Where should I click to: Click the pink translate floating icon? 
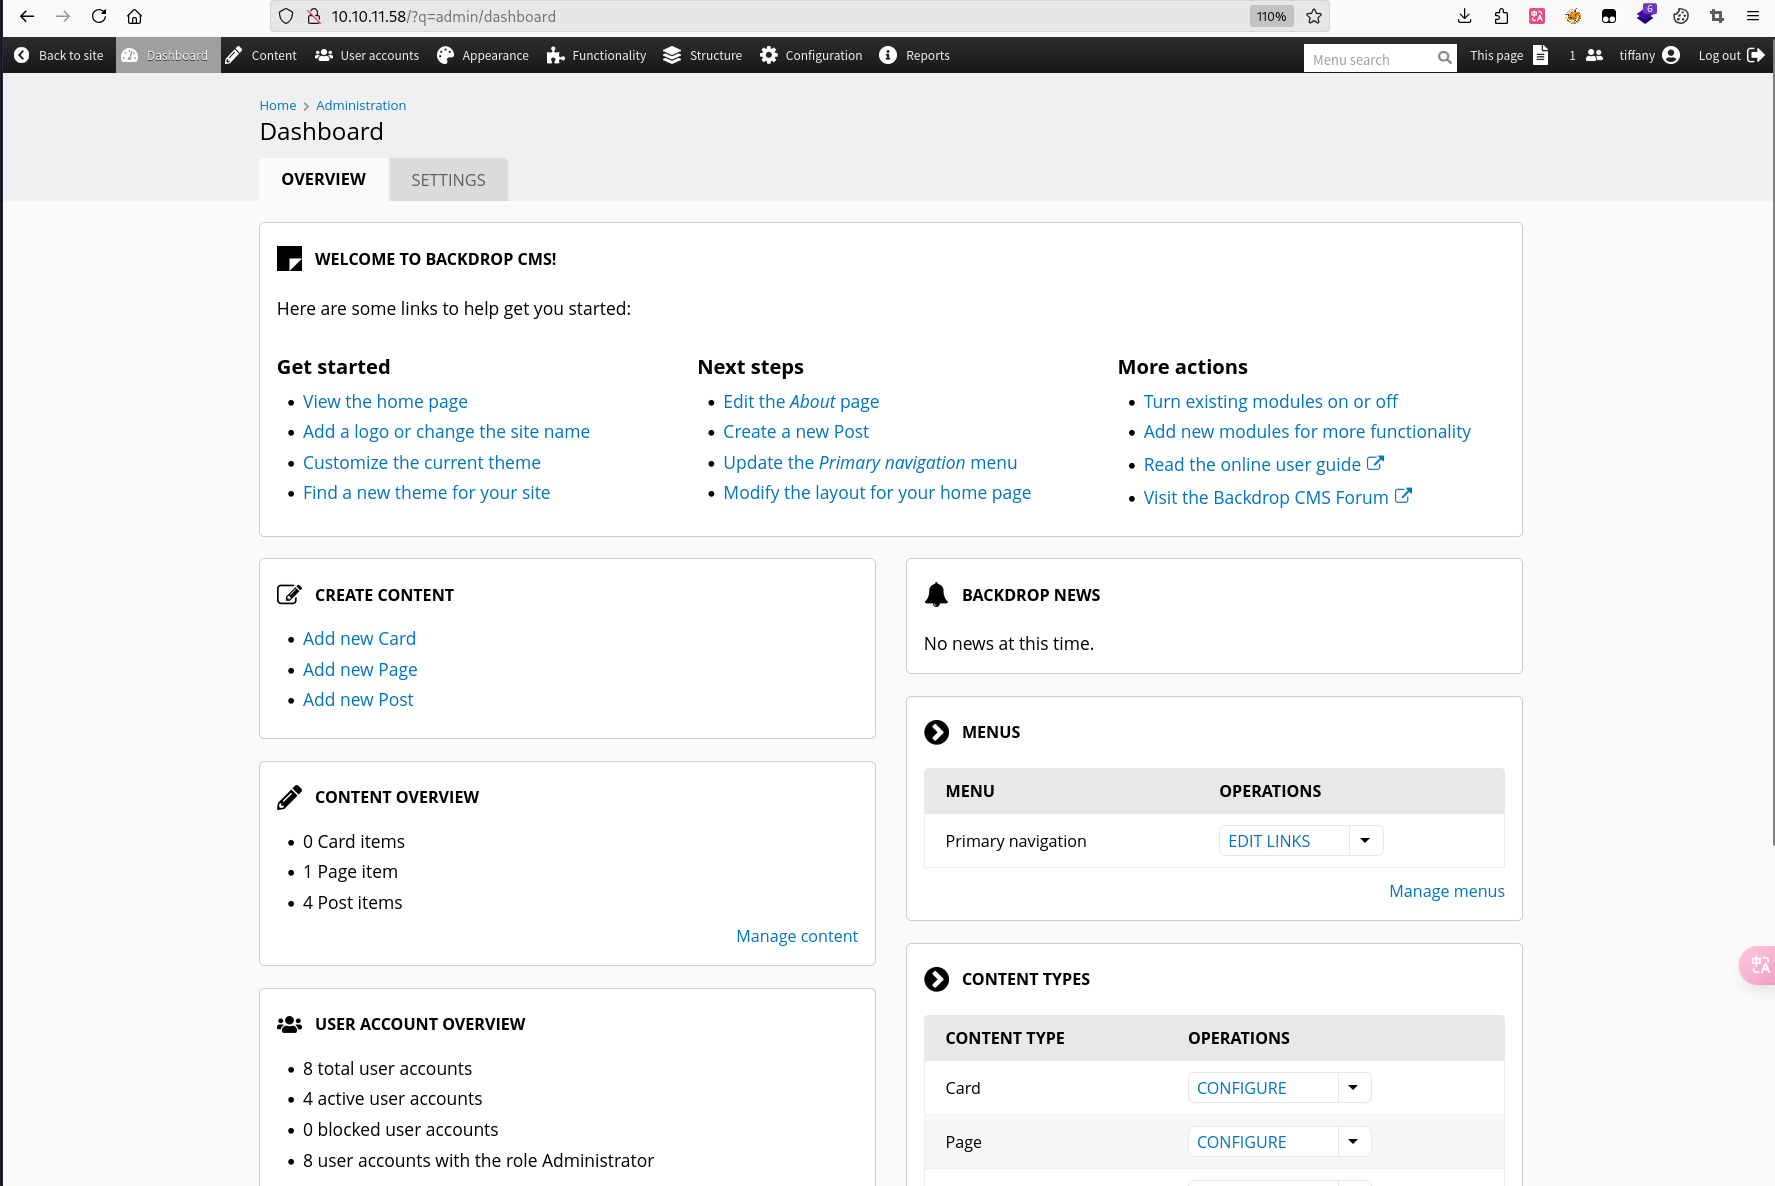tap(1759, 965)
